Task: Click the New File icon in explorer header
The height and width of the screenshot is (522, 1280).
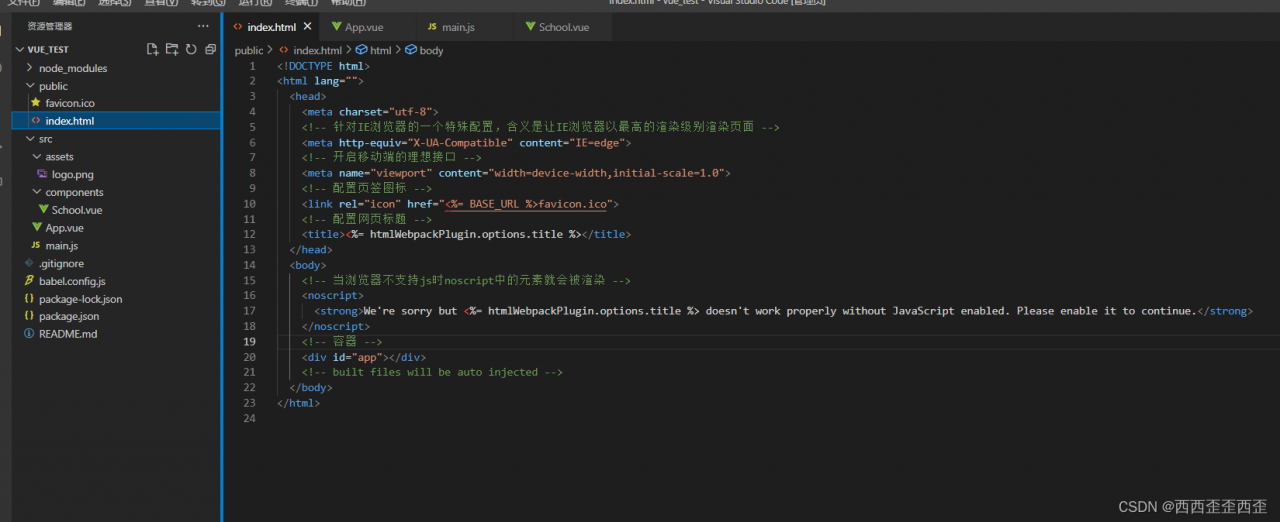Action: (152, 49)
